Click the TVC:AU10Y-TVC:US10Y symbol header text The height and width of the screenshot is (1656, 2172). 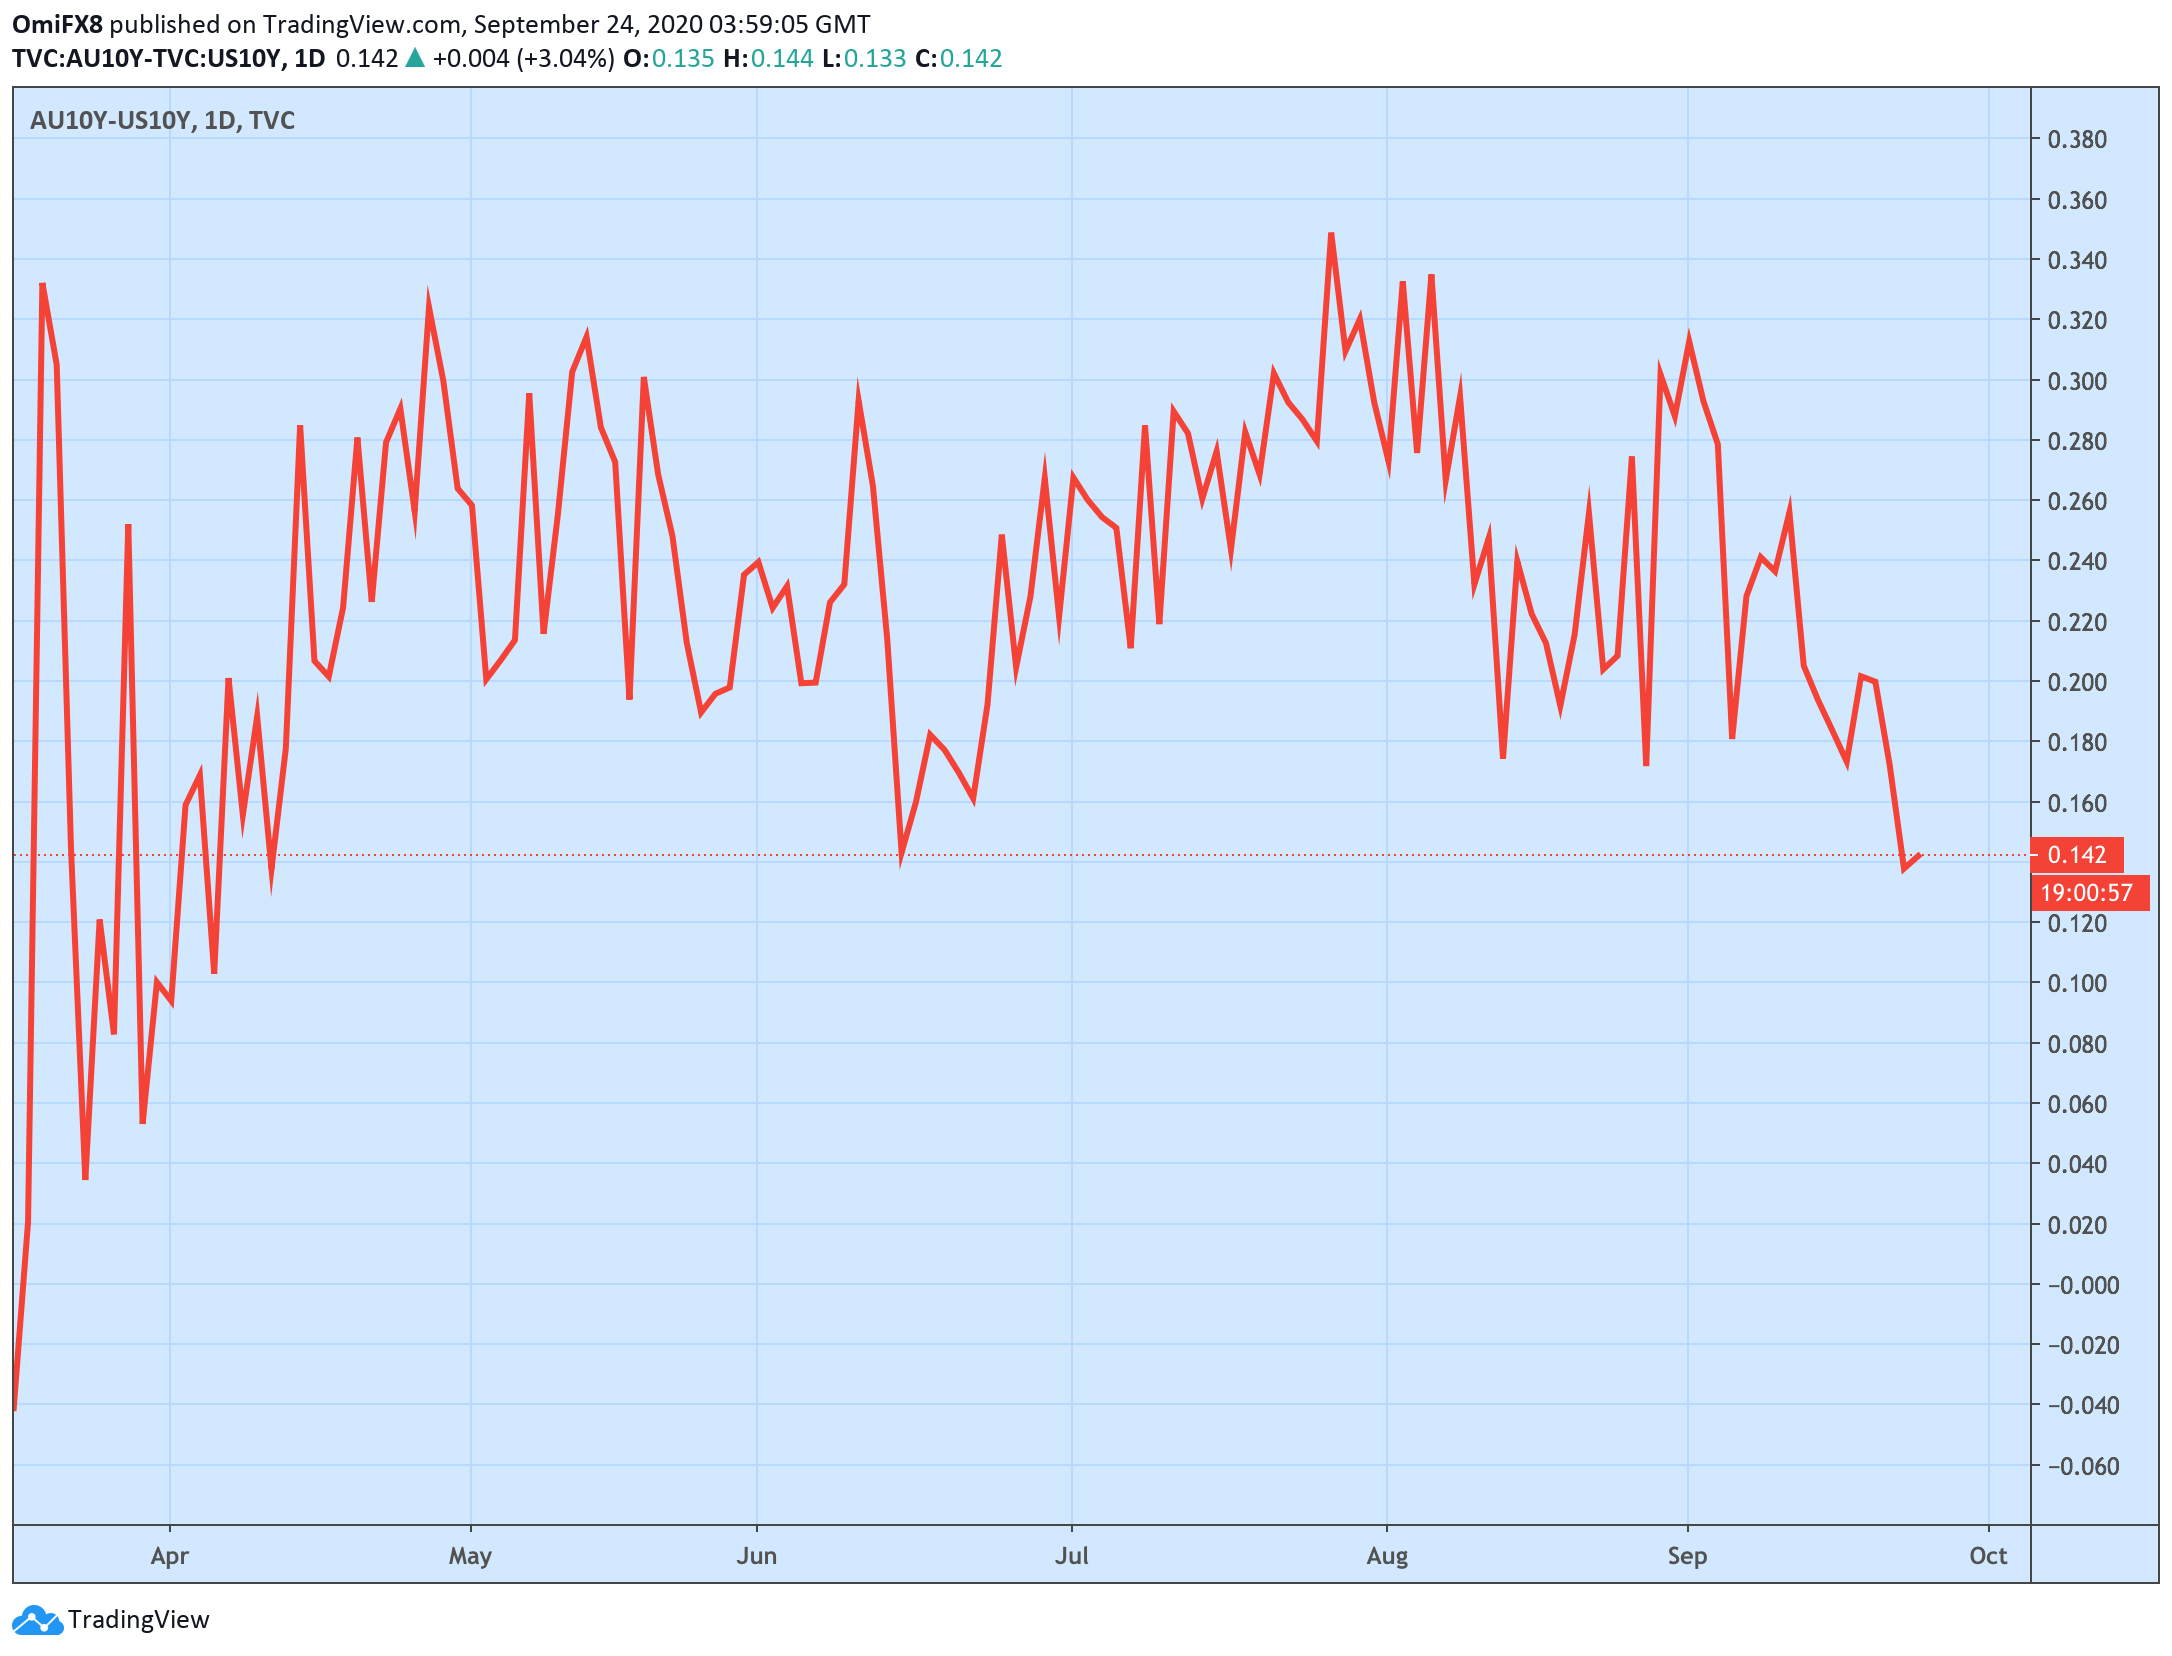click(147, 58)
